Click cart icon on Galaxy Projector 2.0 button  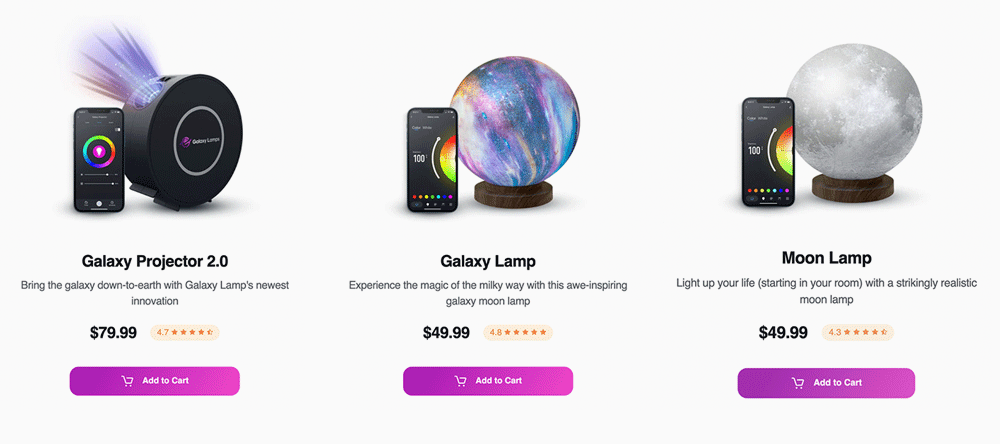(127, 381)
